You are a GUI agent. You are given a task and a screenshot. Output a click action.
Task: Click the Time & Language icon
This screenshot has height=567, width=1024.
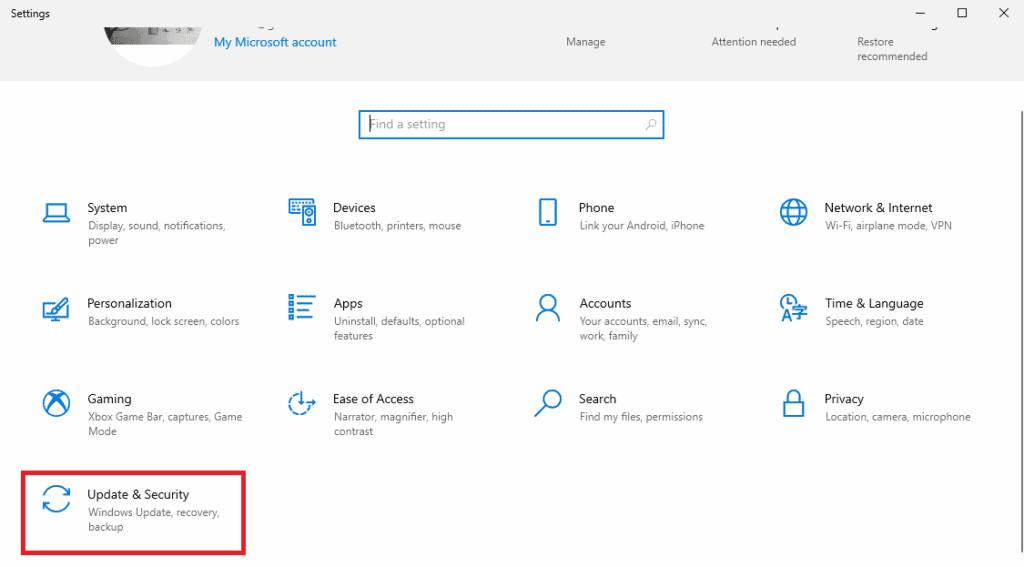pyautogui.click(x=793, y=308)
